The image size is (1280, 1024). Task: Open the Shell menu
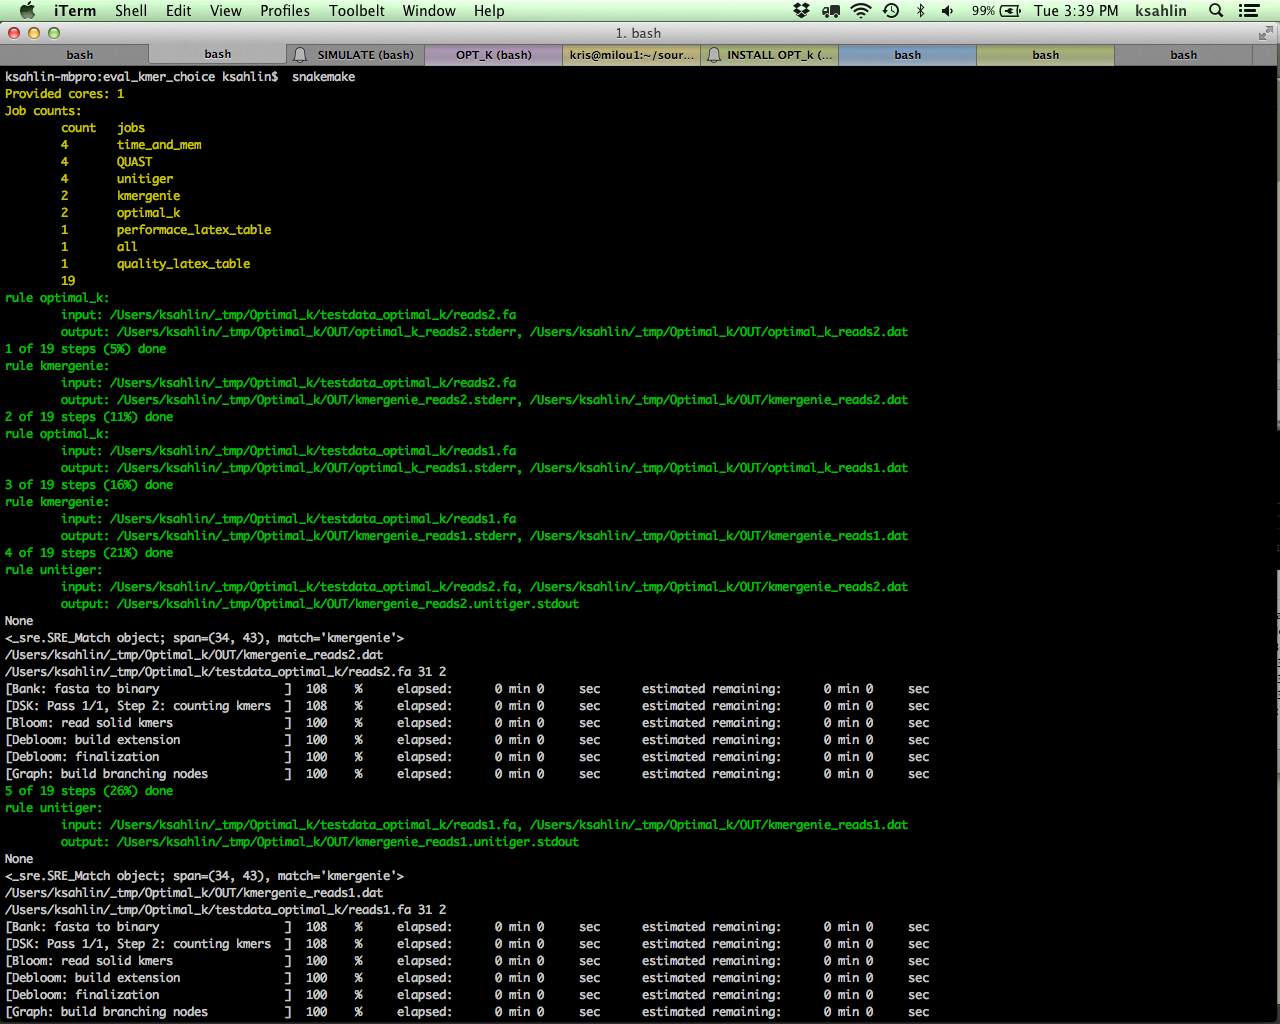pyautogui.click(x=131, y=10)
